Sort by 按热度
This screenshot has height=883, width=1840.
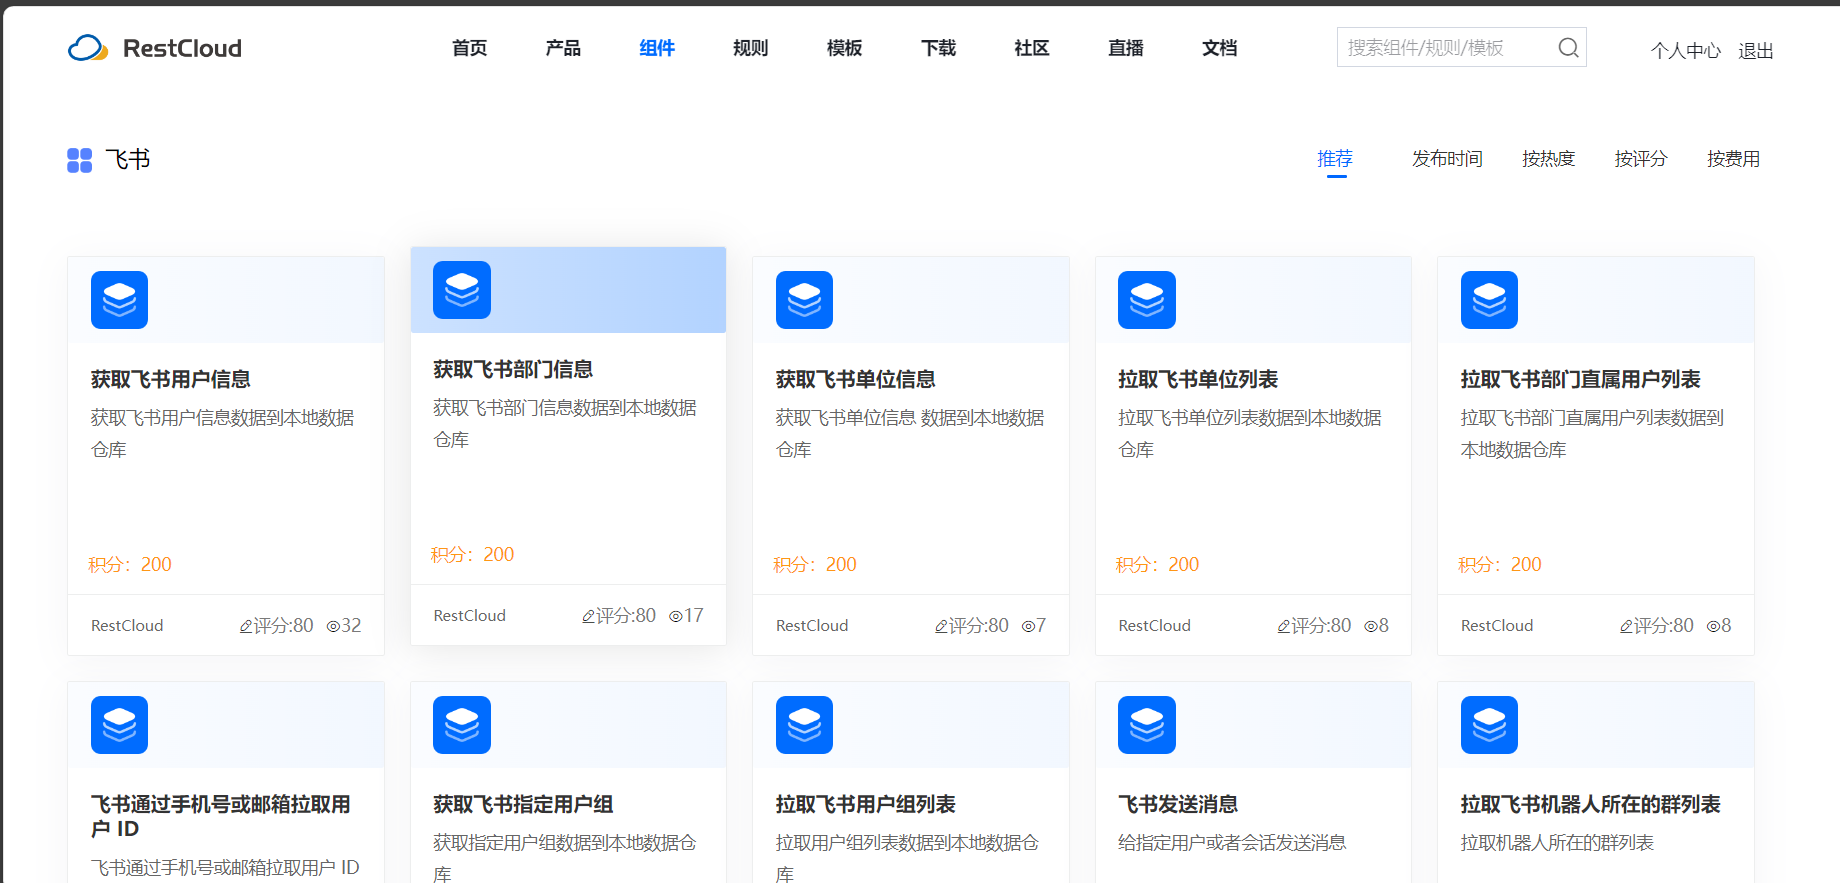coord(1549,159)
